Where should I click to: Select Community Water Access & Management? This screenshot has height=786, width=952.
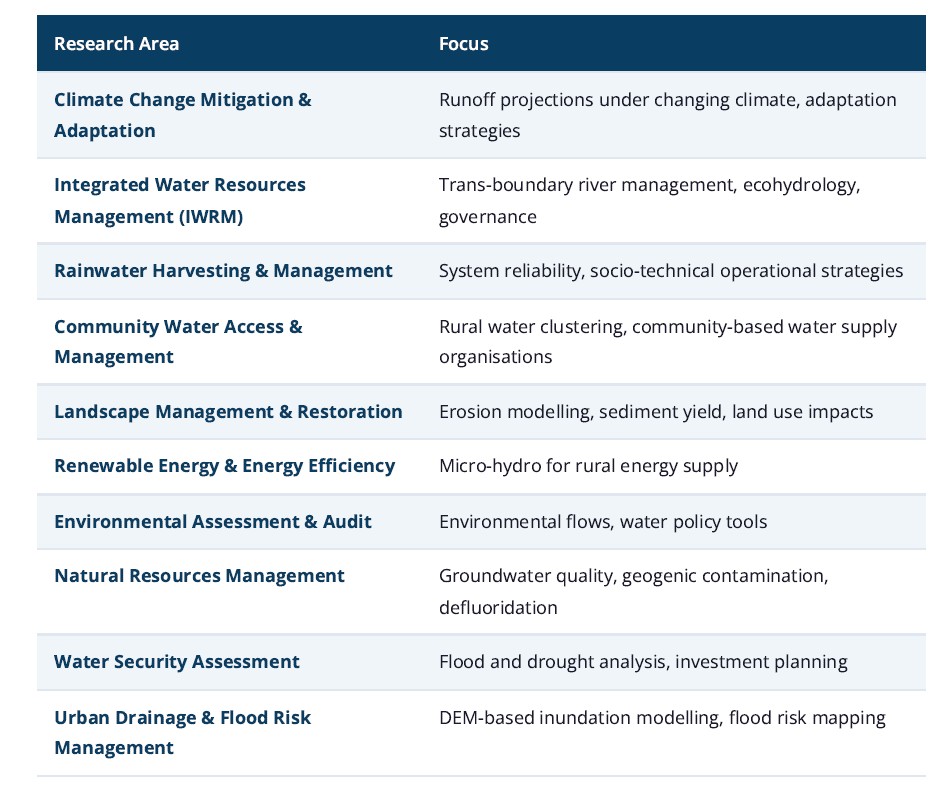point(177,341)
